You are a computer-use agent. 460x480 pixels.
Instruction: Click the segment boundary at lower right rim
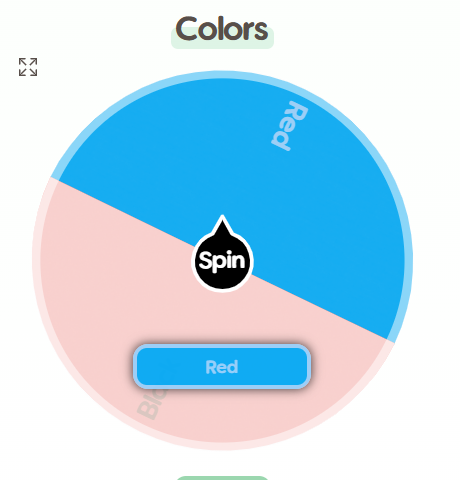pos(390,341)
